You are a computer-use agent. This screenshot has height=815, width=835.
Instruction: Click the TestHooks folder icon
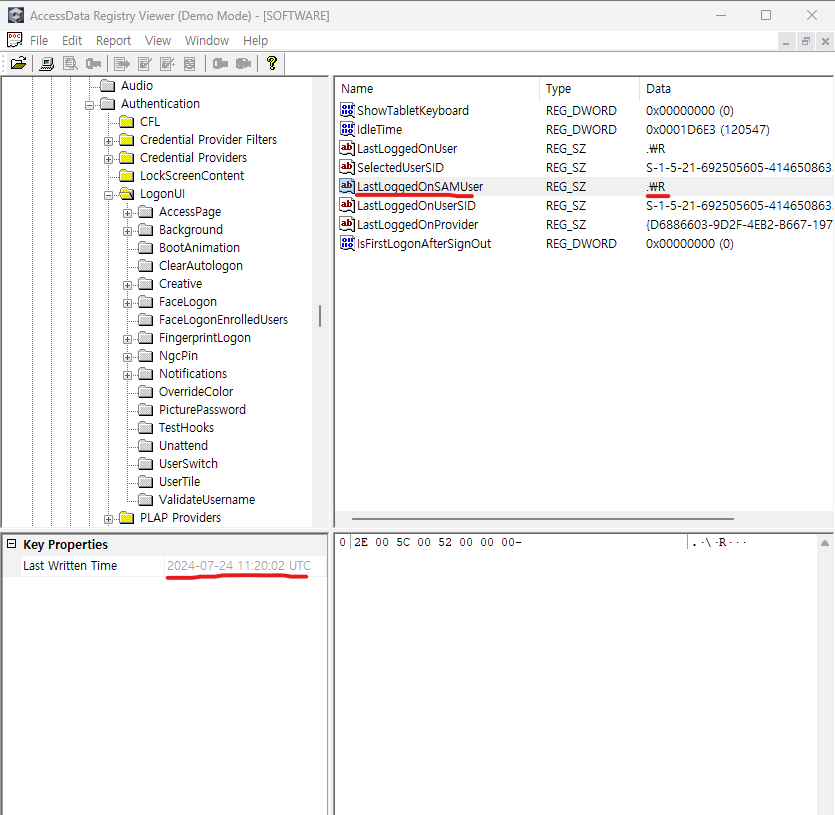pos(145,428)
